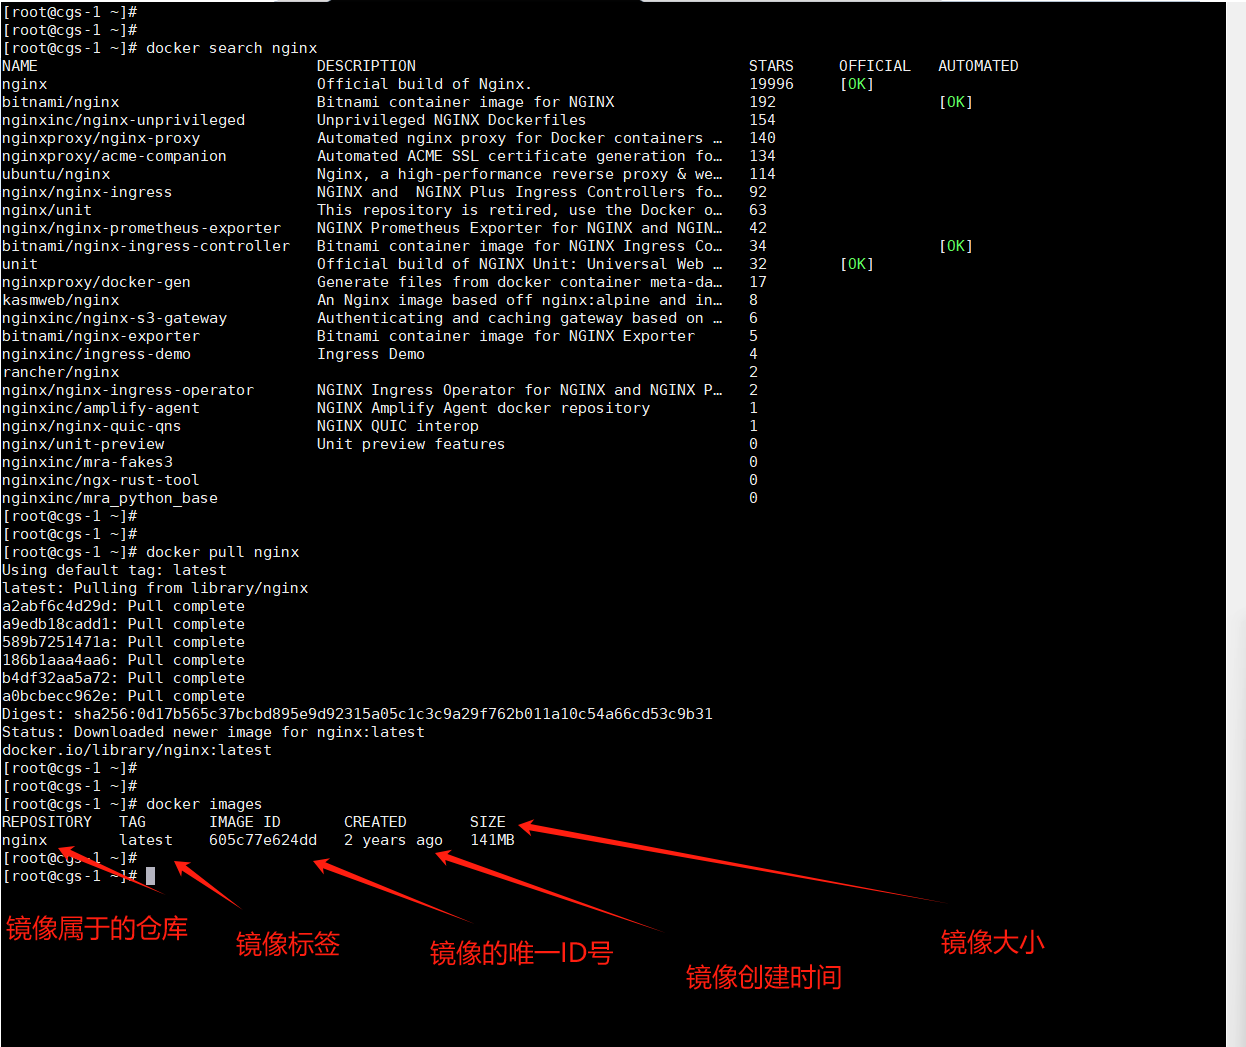This screenshot has width=1246, height=1047.
Task: Click layer ID a2abf6c4d29d
Action: tap(56, 606)
